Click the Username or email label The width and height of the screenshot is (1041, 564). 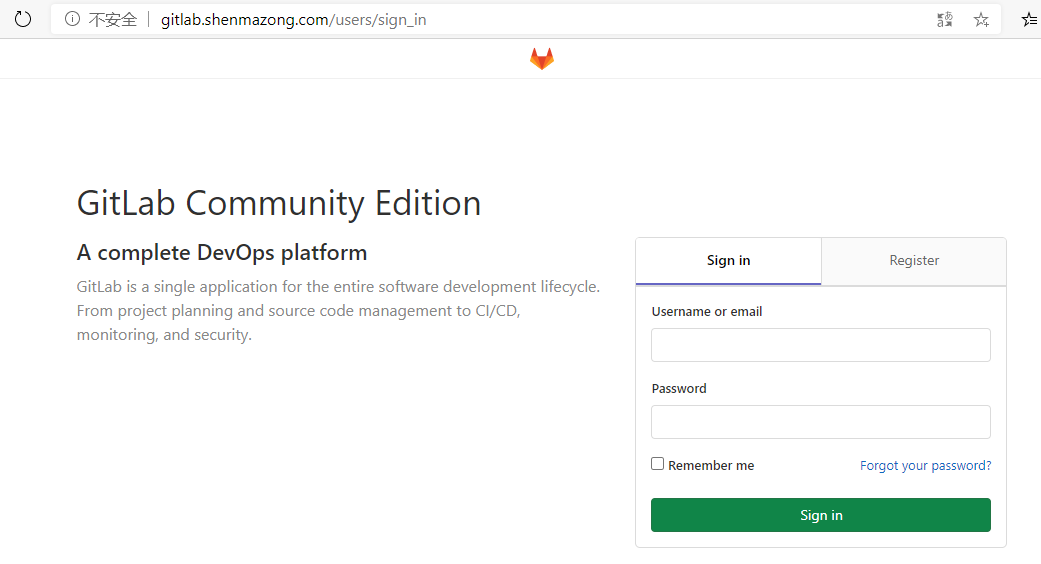pyautogui.click(x=706, y=312)
